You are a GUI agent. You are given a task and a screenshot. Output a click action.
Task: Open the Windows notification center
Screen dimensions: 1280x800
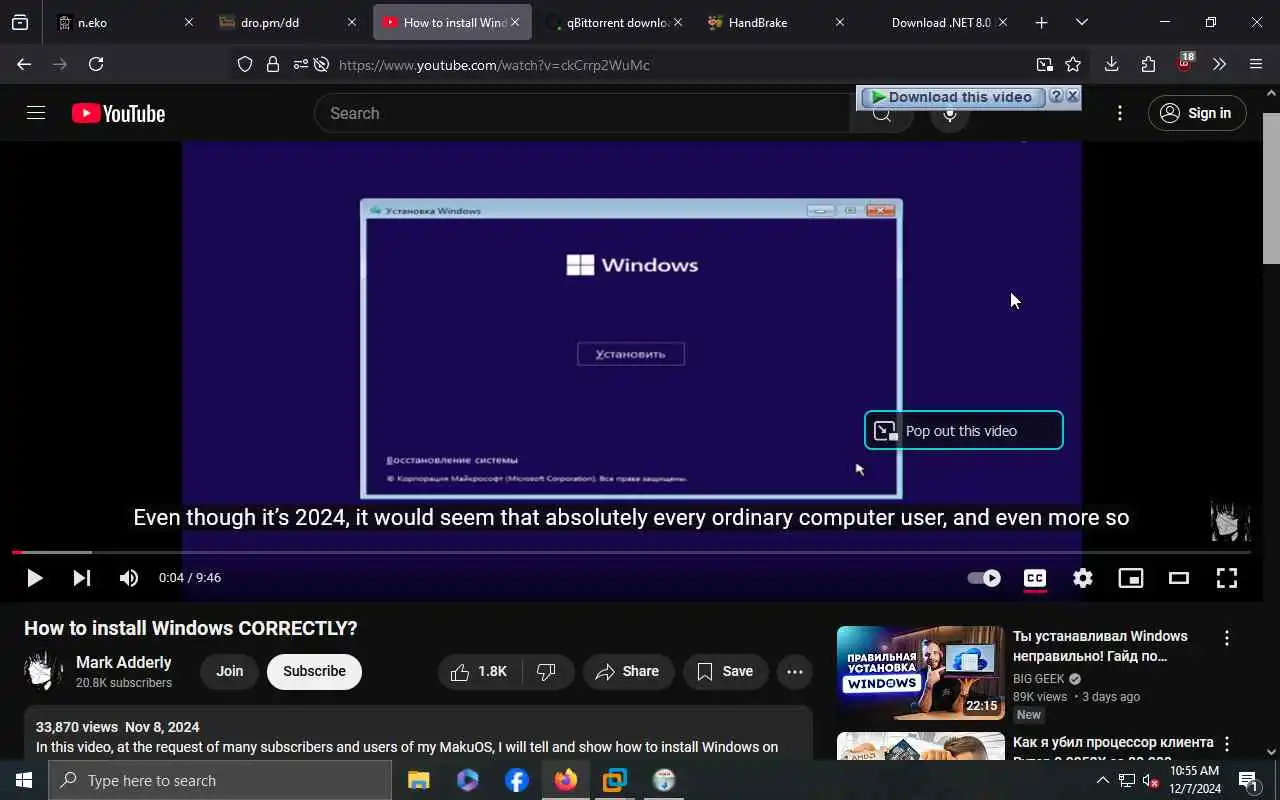click(x=1248, y=780)
